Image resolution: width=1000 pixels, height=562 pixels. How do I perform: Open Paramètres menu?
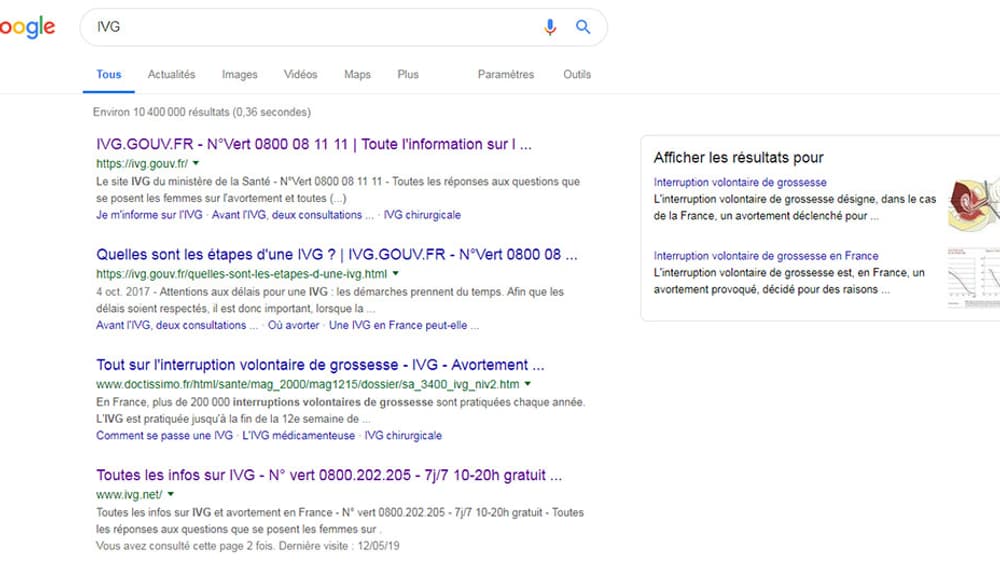506,74
